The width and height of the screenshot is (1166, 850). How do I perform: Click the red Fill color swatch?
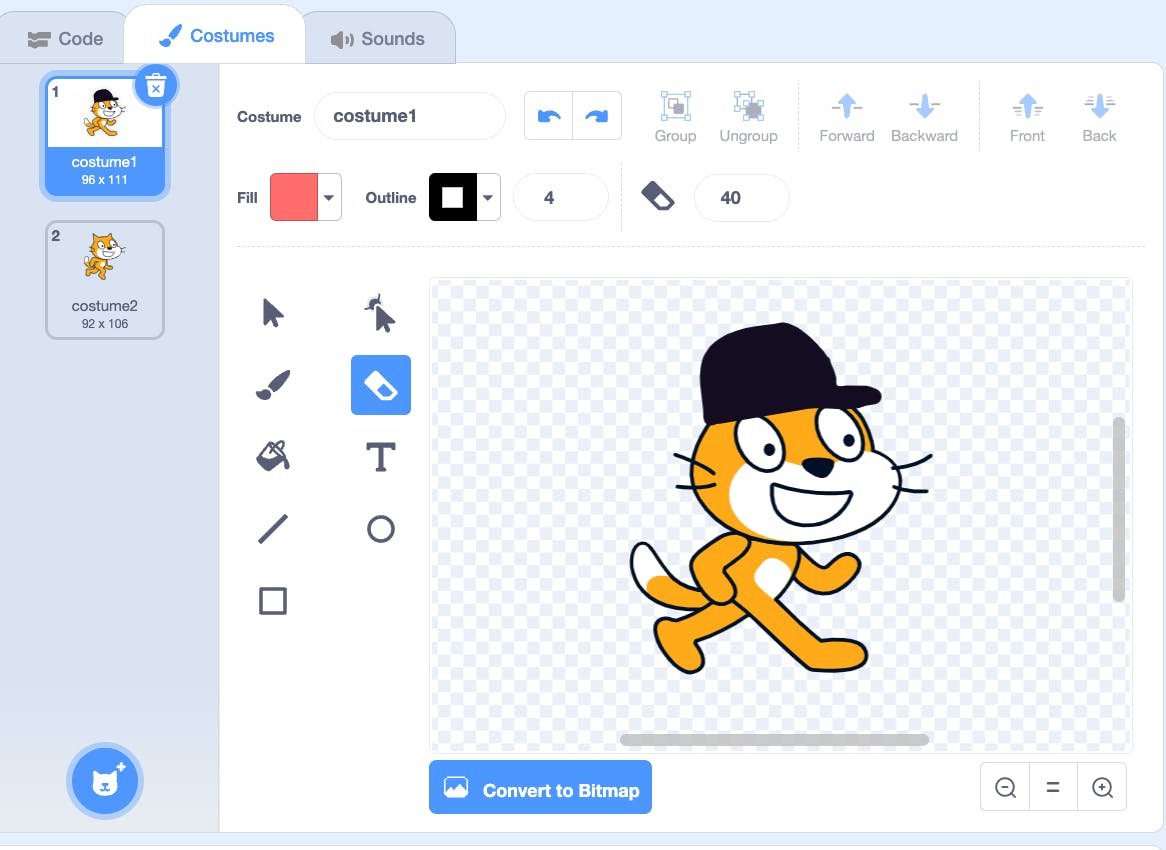click(x=294, y=198)
